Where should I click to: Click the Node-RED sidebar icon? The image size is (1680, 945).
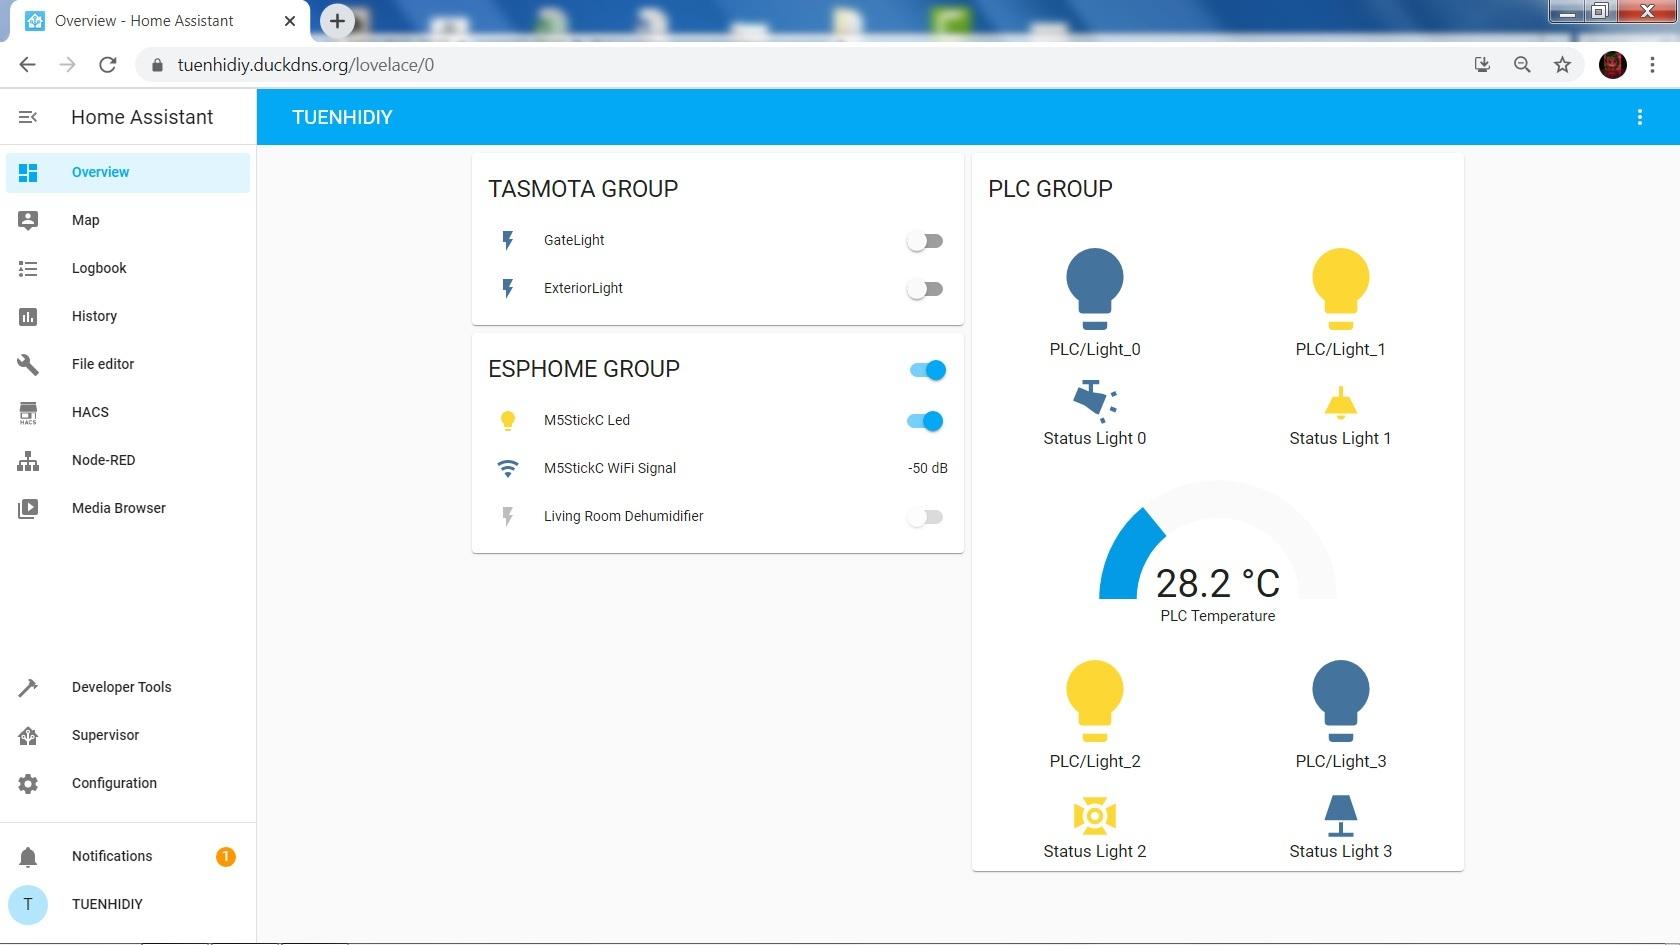pos(28,460)
